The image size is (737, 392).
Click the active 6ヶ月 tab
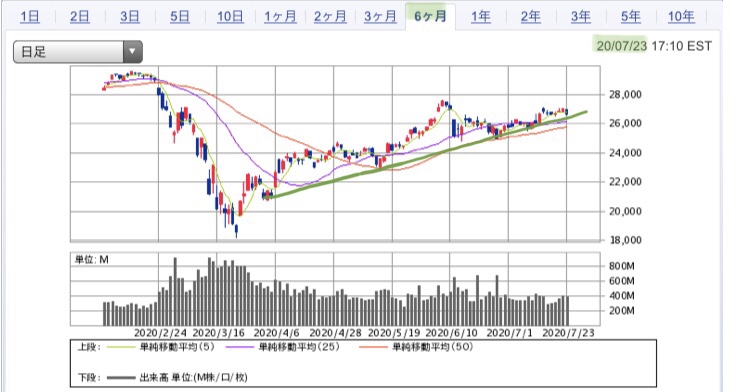point(430,17)
